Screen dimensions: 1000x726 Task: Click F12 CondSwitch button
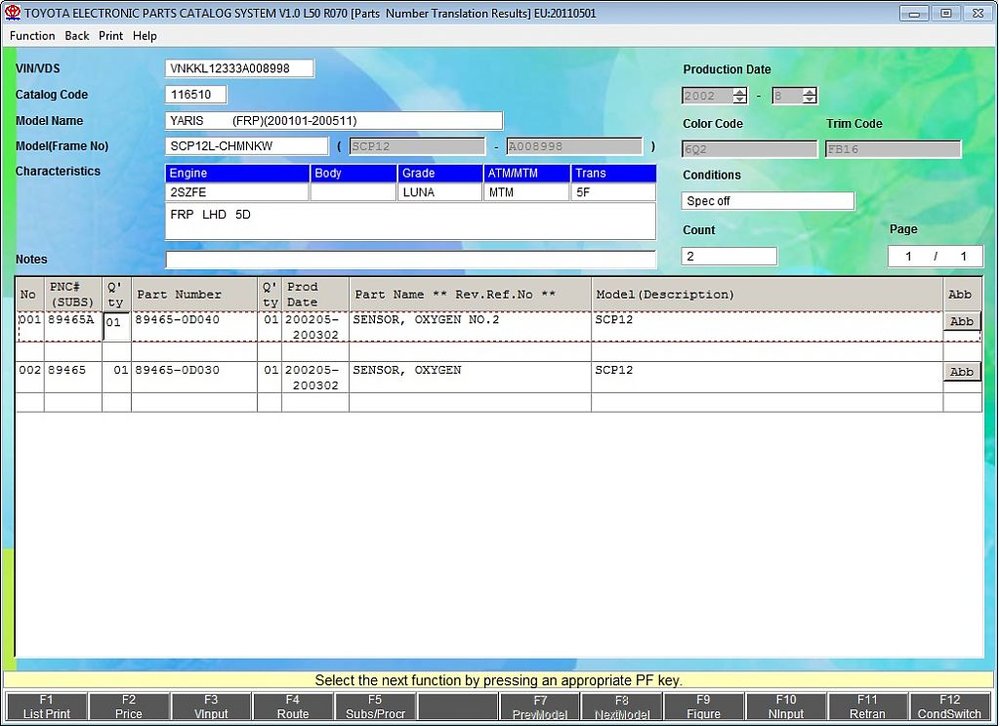click(x=950, y=707)
